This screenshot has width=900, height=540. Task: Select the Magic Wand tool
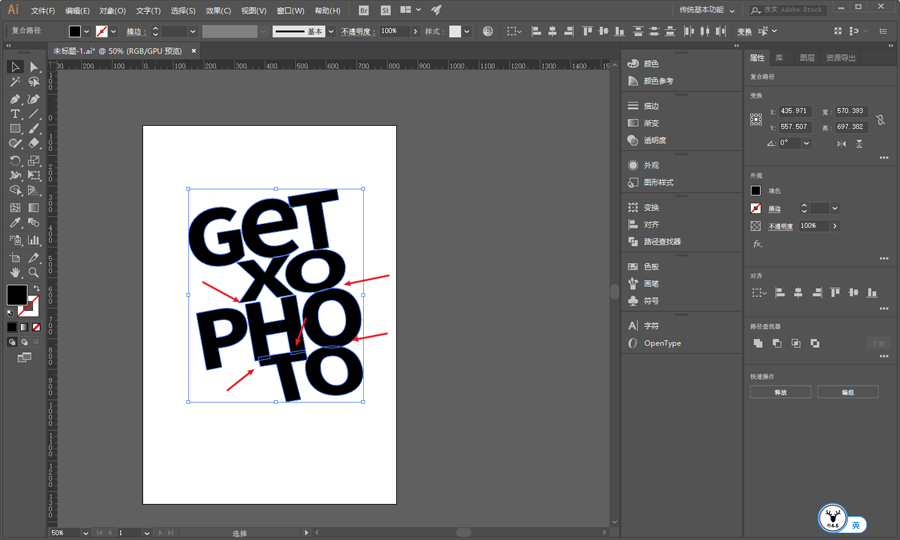15,83
